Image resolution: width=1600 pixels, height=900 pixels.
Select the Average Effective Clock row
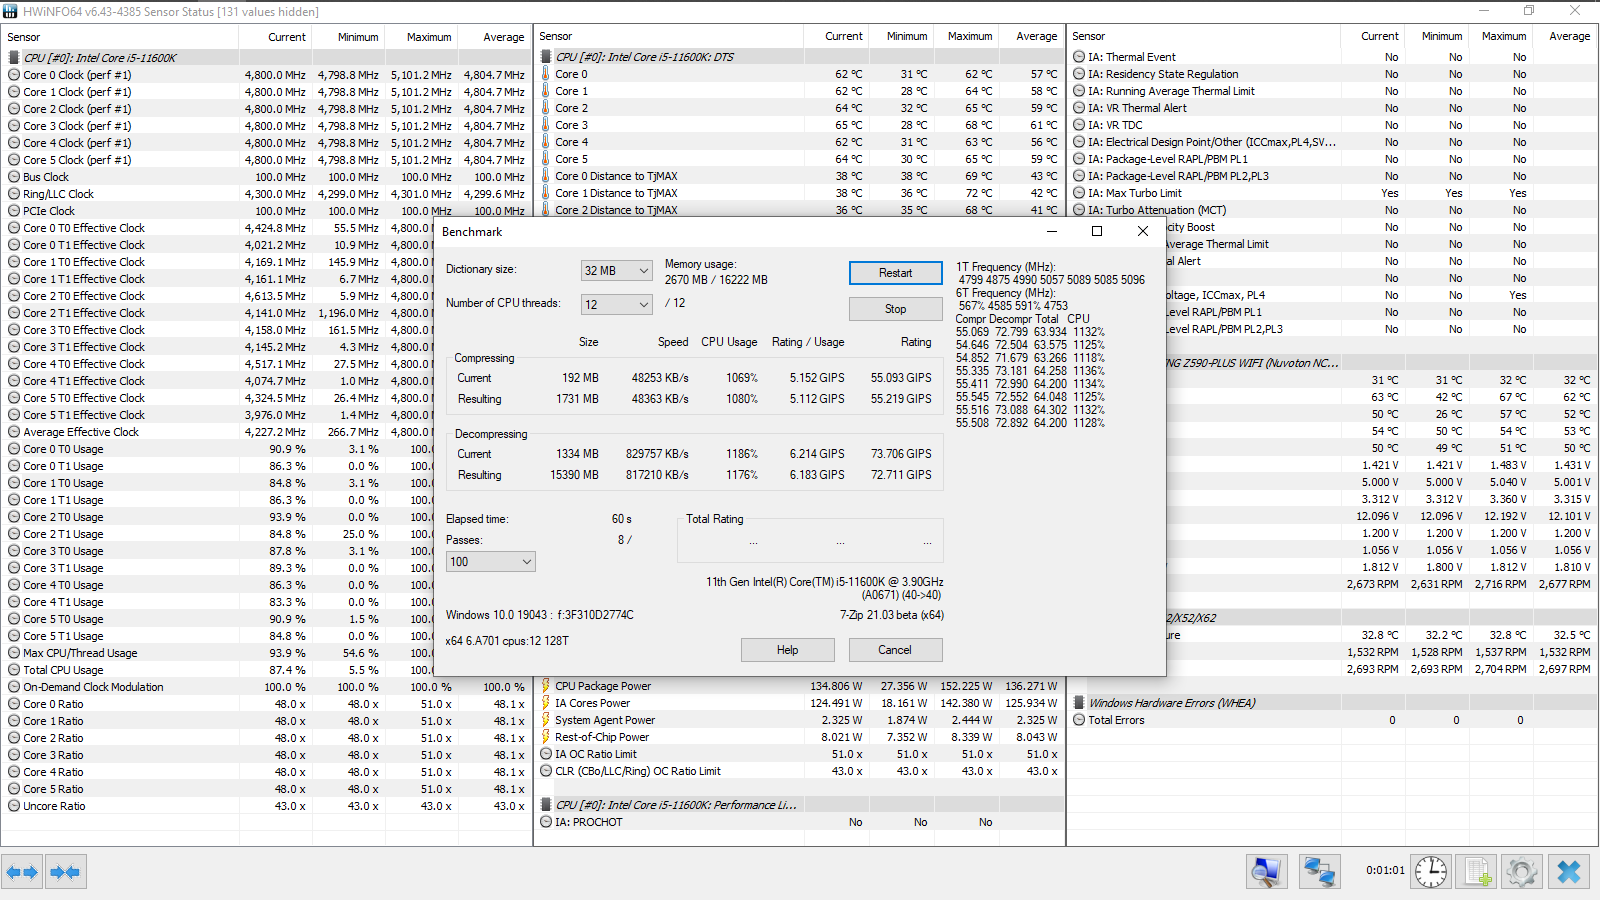[x=218, y=432]
